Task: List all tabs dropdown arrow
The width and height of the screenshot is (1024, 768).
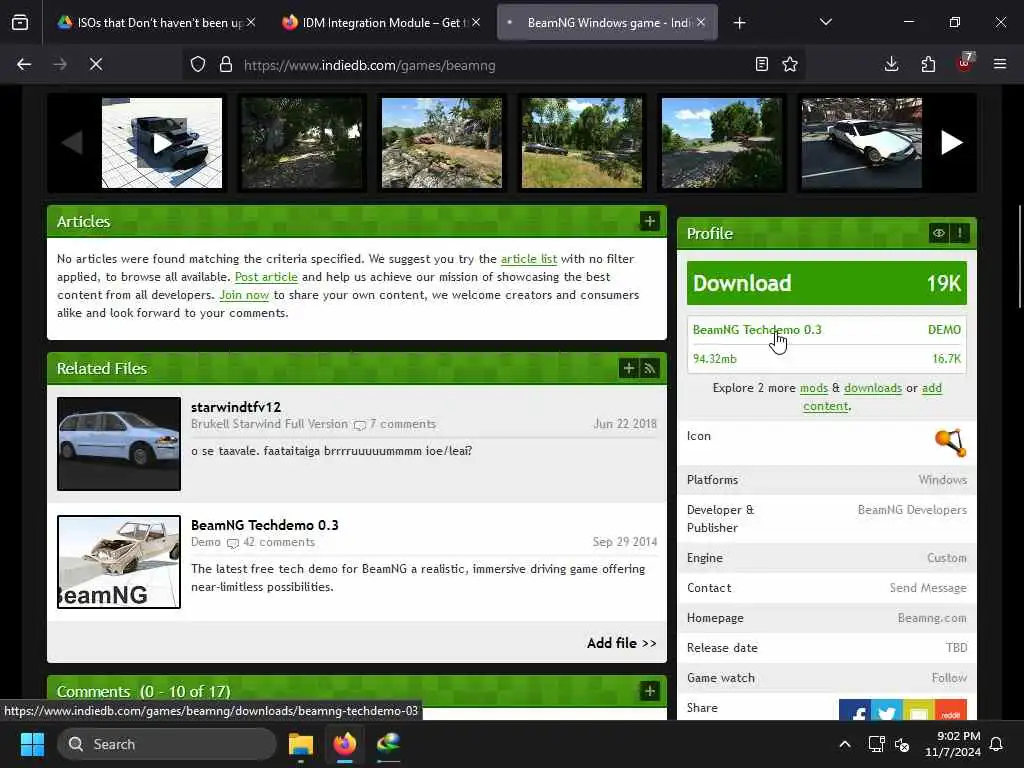Action: 825,22
